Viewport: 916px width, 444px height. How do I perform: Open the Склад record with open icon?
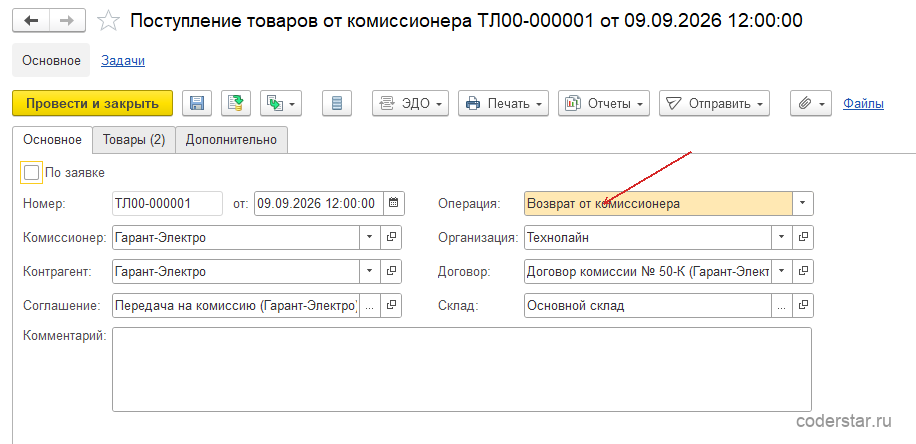[x=803, y=305]
